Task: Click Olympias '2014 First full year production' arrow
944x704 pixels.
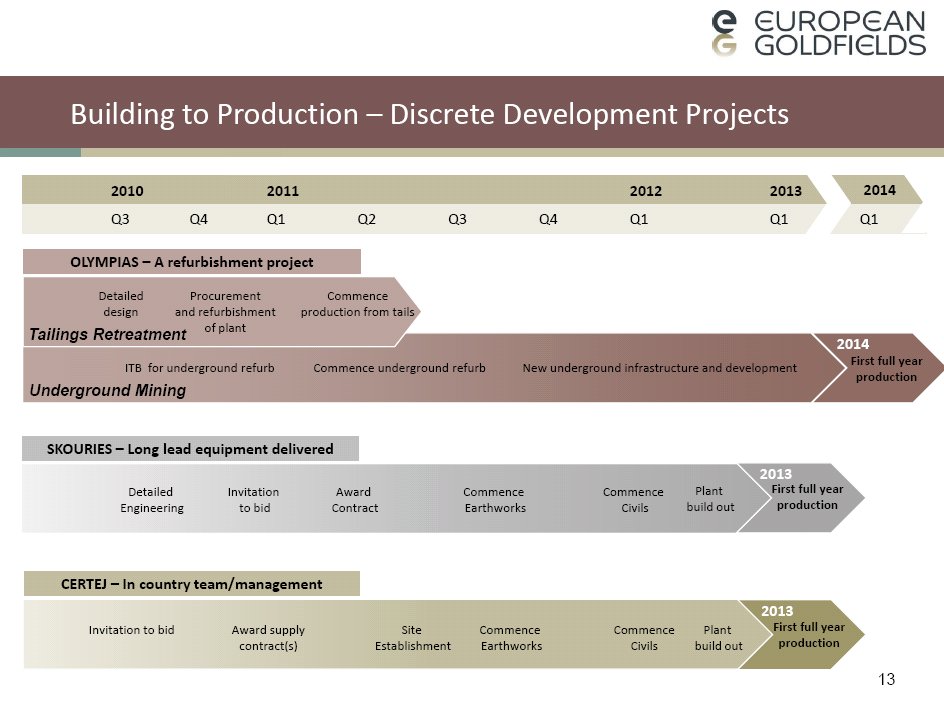Action: [878, 367]
